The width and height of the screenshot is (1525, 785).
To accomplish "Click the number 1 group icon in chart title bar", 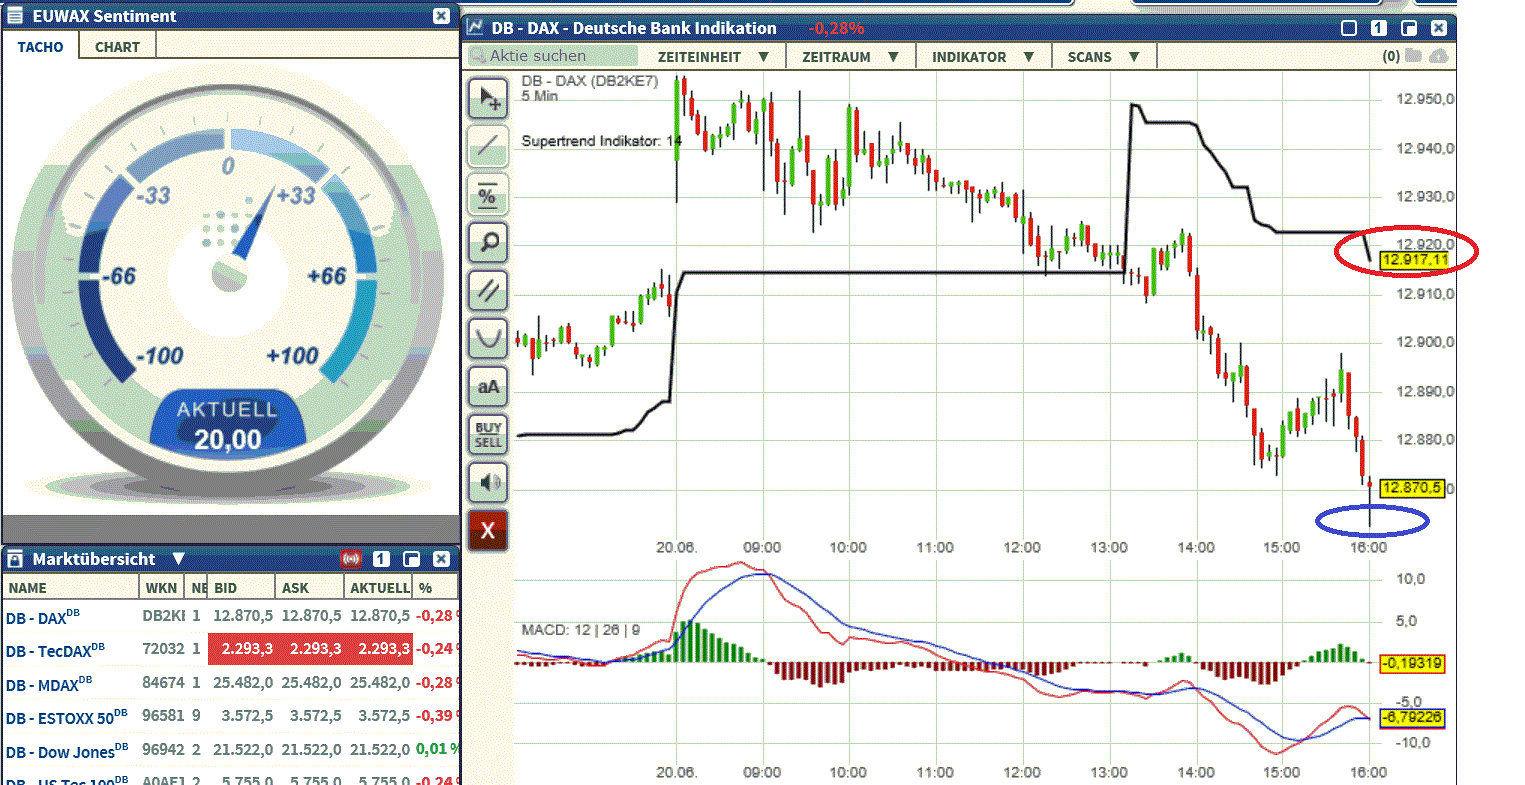I will [x=1379, y=28].
